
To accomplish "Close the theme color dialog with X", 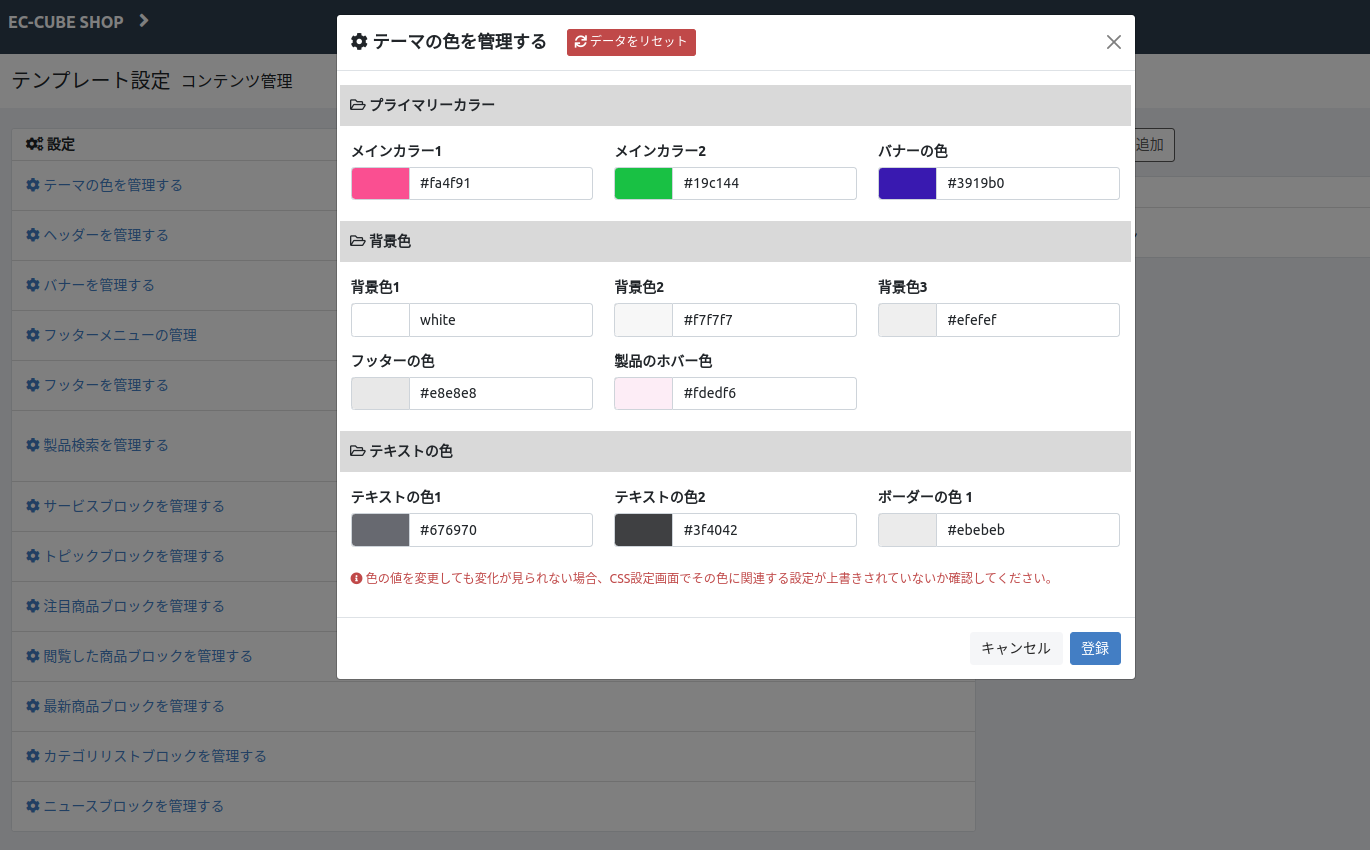I will click(1113, 42).
